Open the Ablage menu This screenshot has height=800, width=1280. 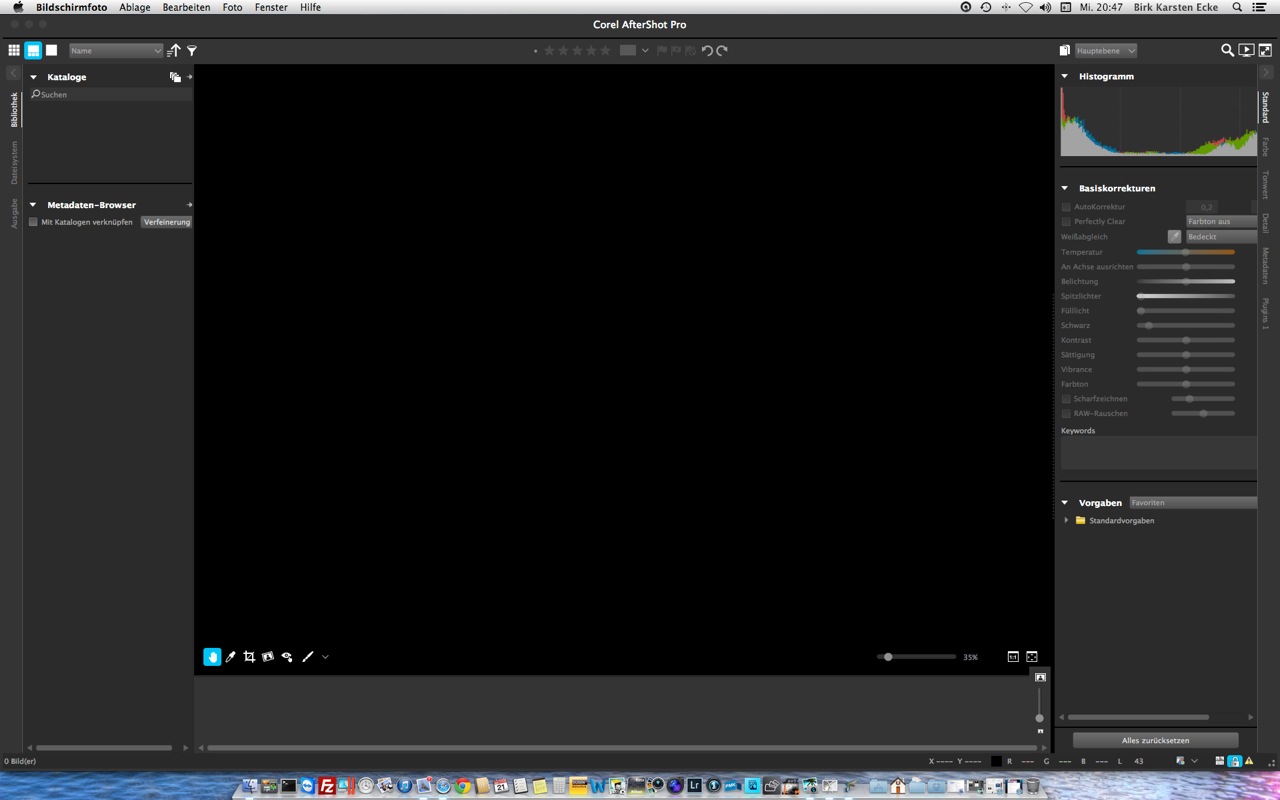point(135,7)
